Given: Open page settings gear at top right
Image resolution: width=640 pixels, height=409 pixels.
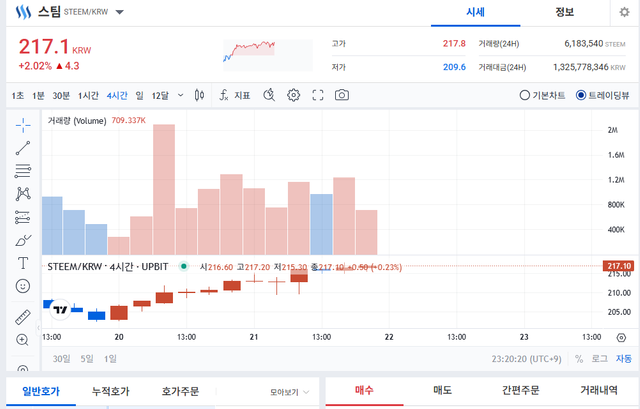Looking at the screenshot, I should 624,12.
